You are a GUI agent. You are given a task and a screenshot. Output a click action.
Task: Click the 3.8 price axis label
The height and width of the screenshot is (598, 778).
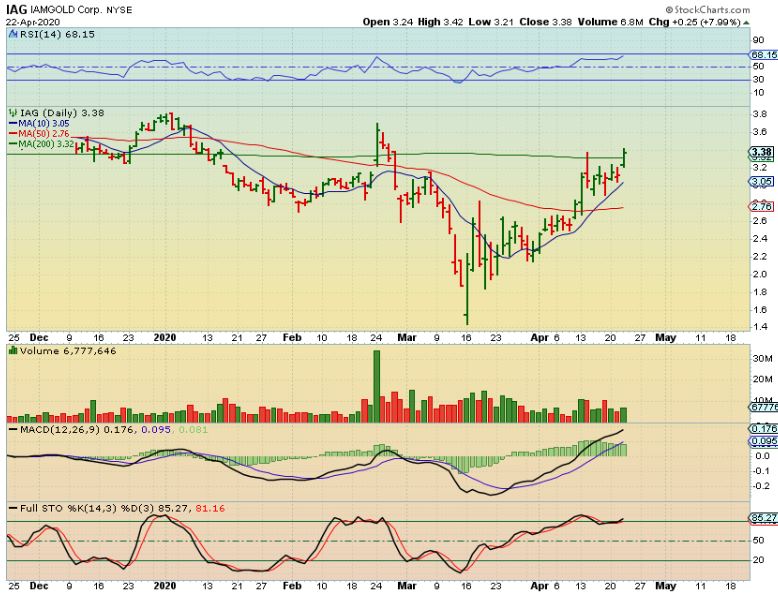[x=760, y=114]
